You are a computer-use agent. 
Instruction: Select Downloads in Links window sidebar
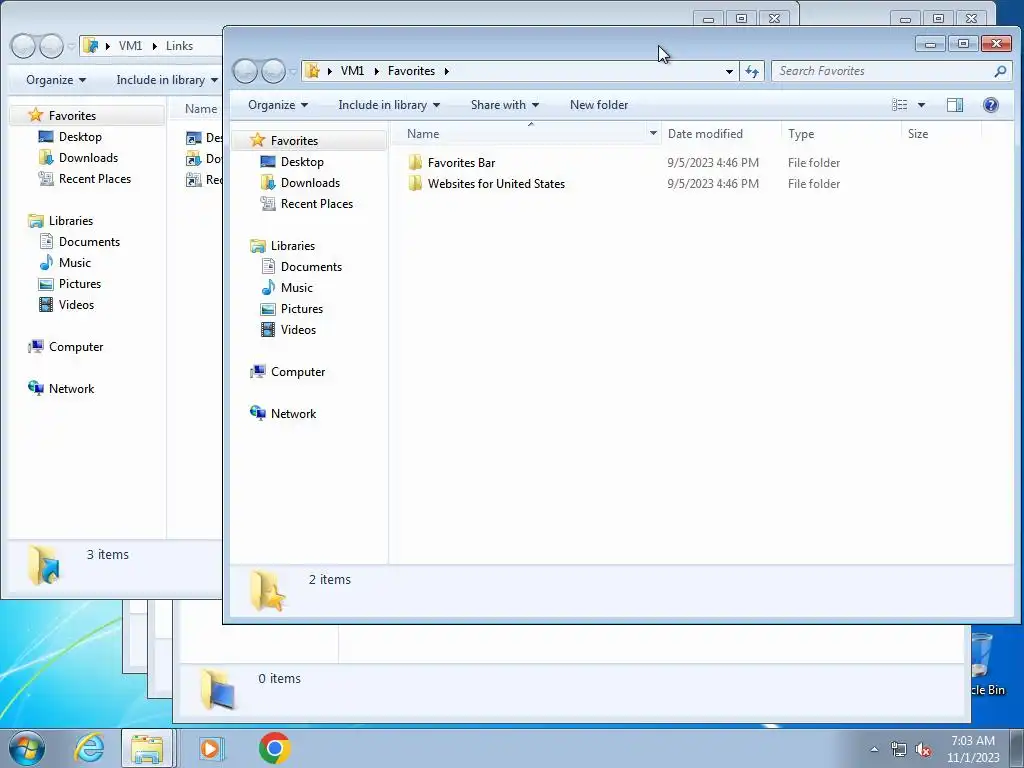(88, 158)
